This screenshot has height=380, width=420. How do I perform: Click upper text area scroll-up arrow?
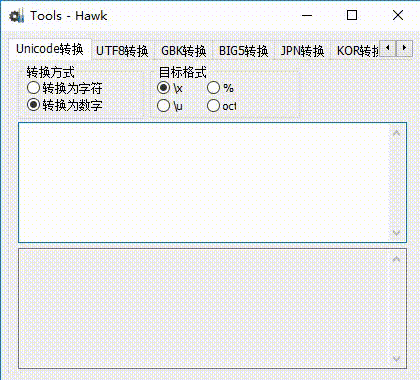tap(397, 133)
